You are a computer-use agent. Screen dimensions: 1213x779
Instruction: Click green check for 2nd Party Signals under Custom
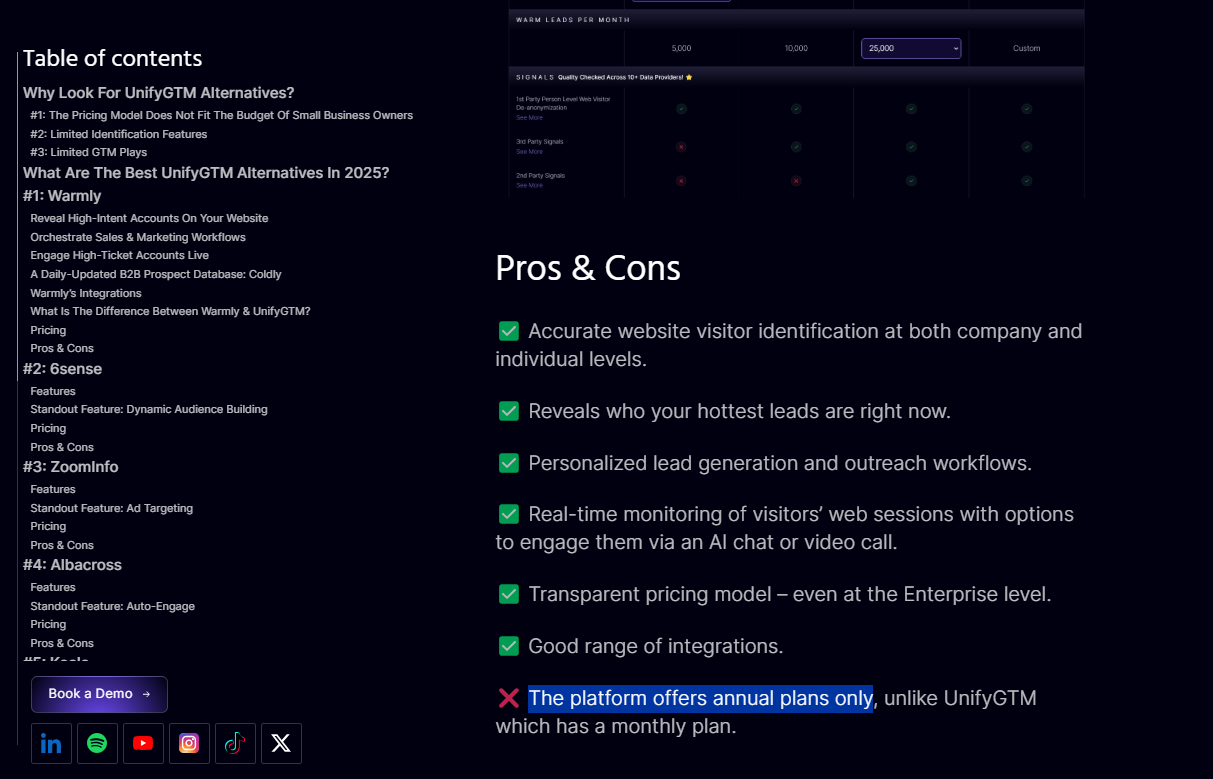pyautogui.click(x=1027, y=181)
